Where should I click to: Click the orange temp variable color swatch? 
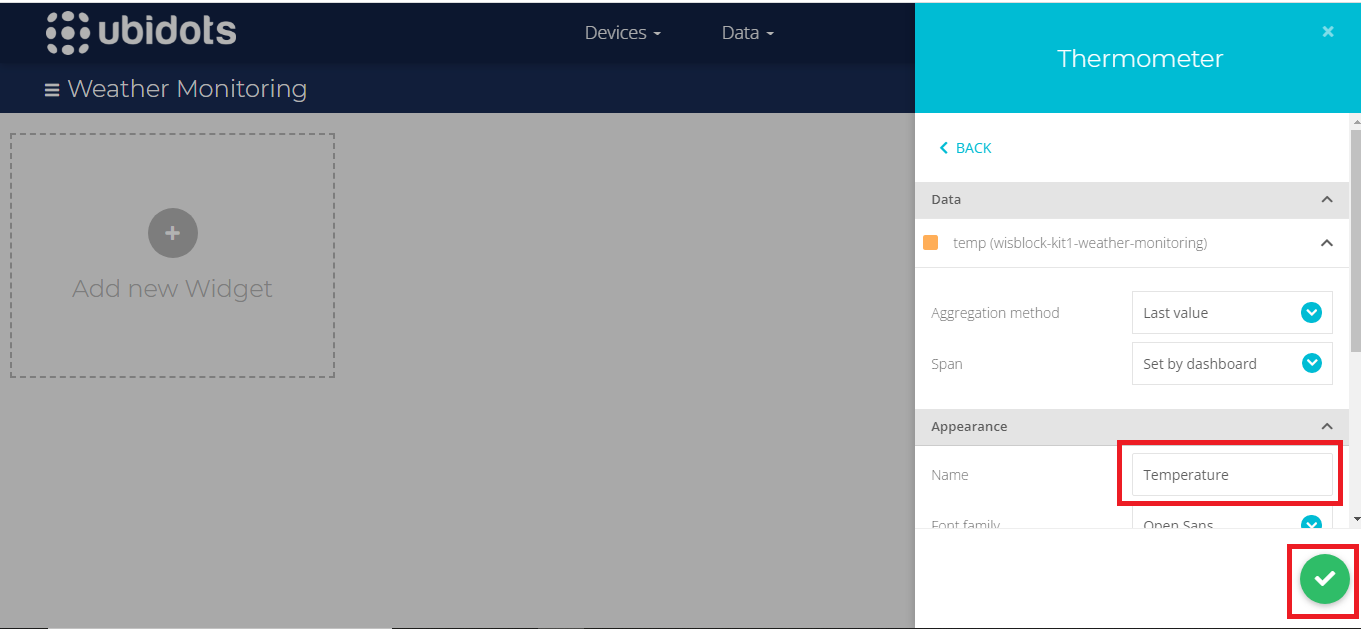click(930, 243)
